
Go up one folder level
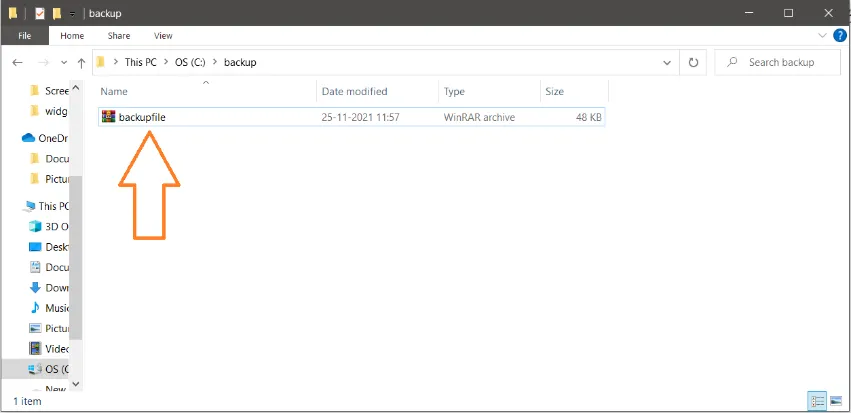coord(81,62)
